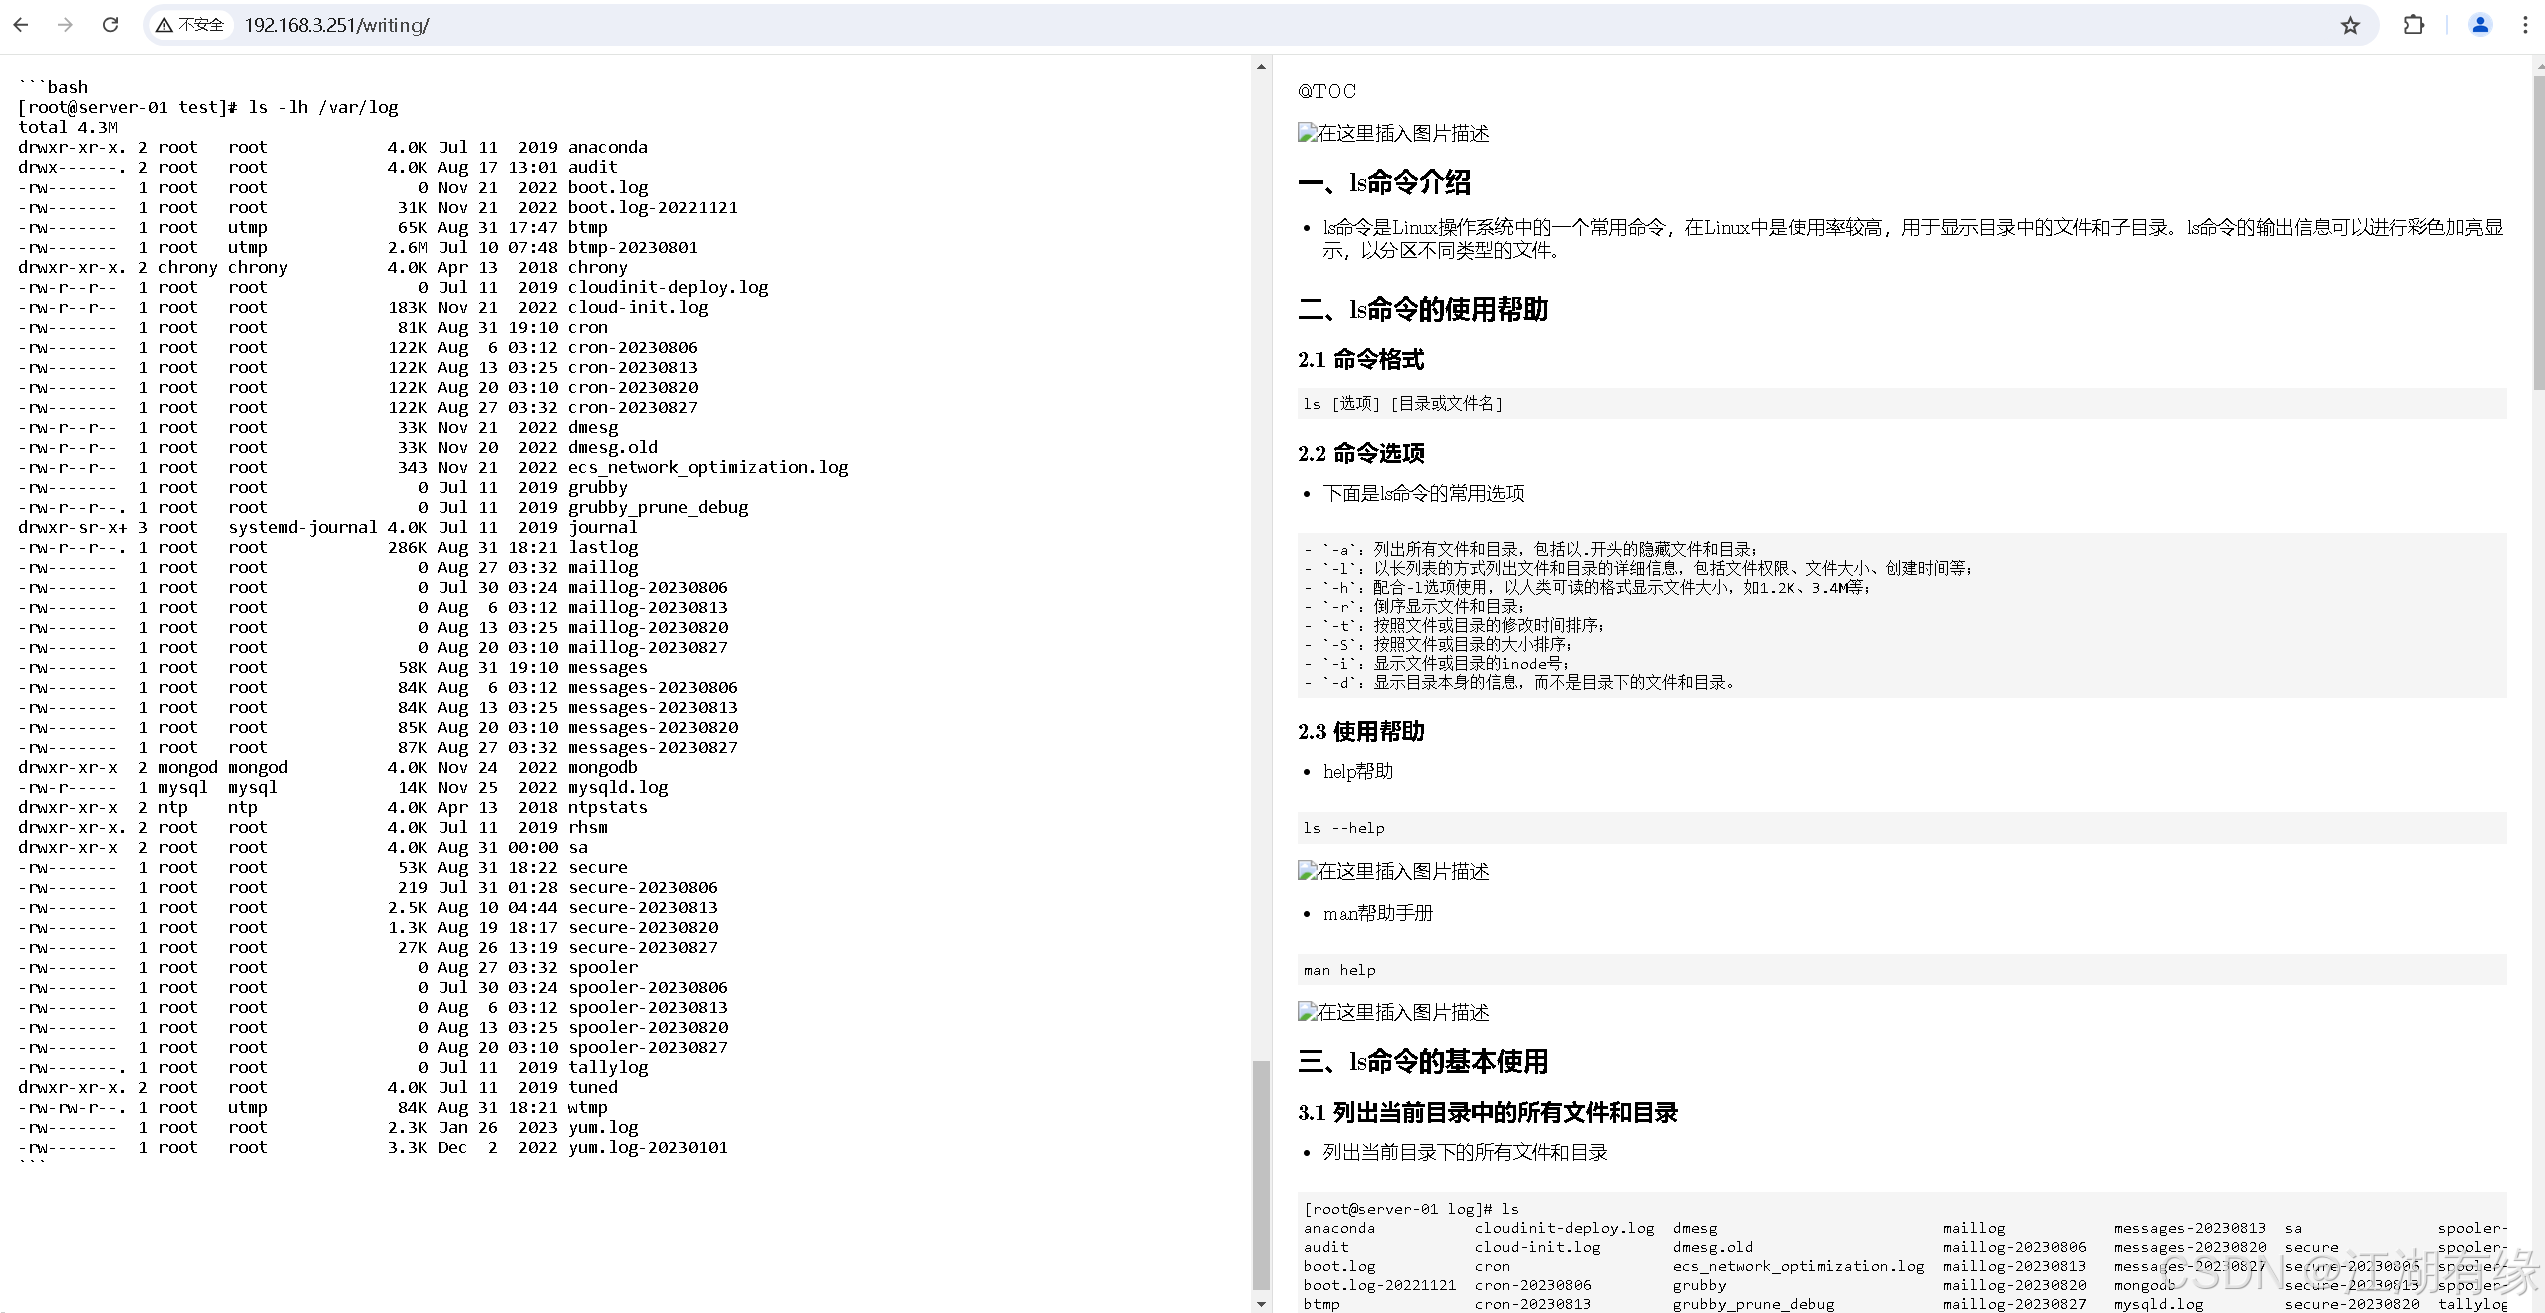Click the -a option description line
Screen dimensions: 2545x1313
pos(1531,549)
